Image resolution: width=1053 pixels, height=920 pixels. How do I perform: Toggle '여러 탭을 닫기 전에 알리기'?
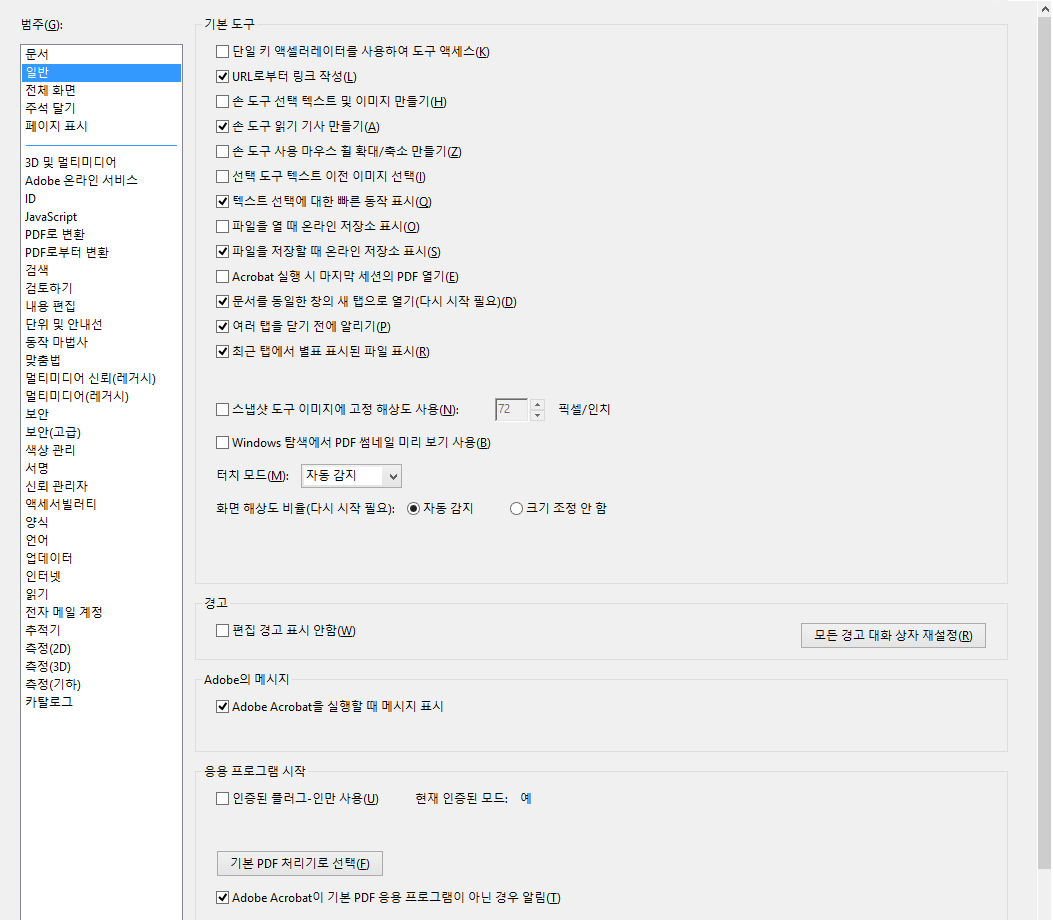222,326
